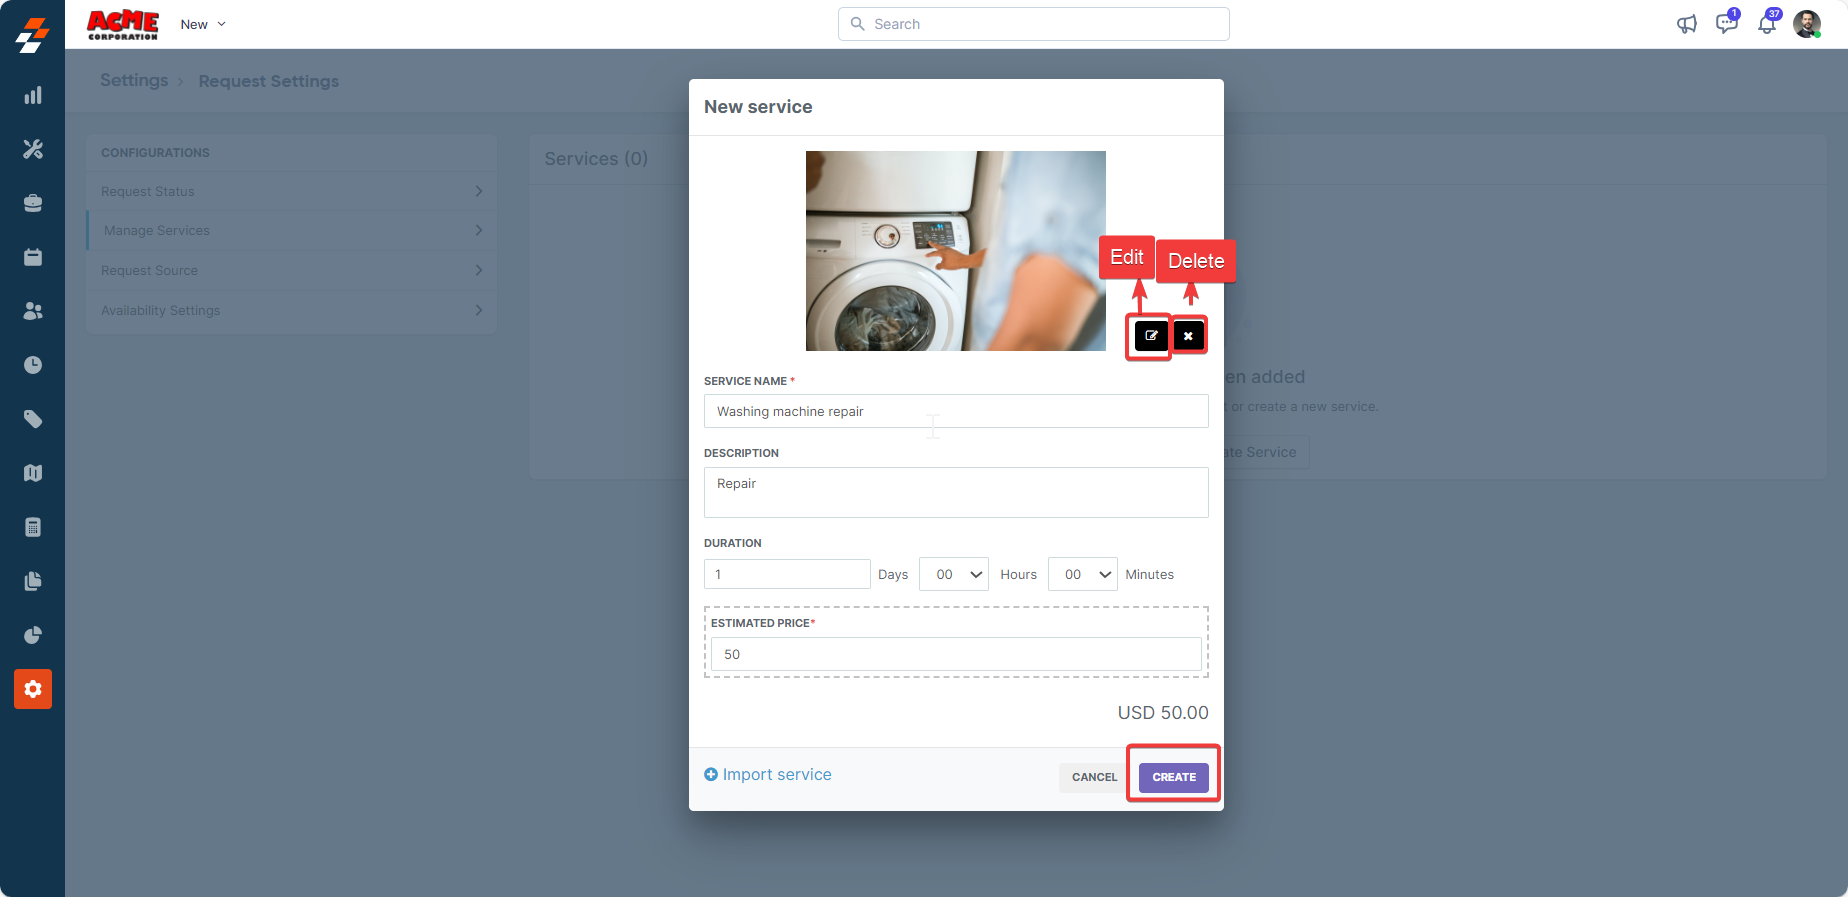Open the user profile avatar
The image size is (1848, 897).
click(x=1807, y=24)
